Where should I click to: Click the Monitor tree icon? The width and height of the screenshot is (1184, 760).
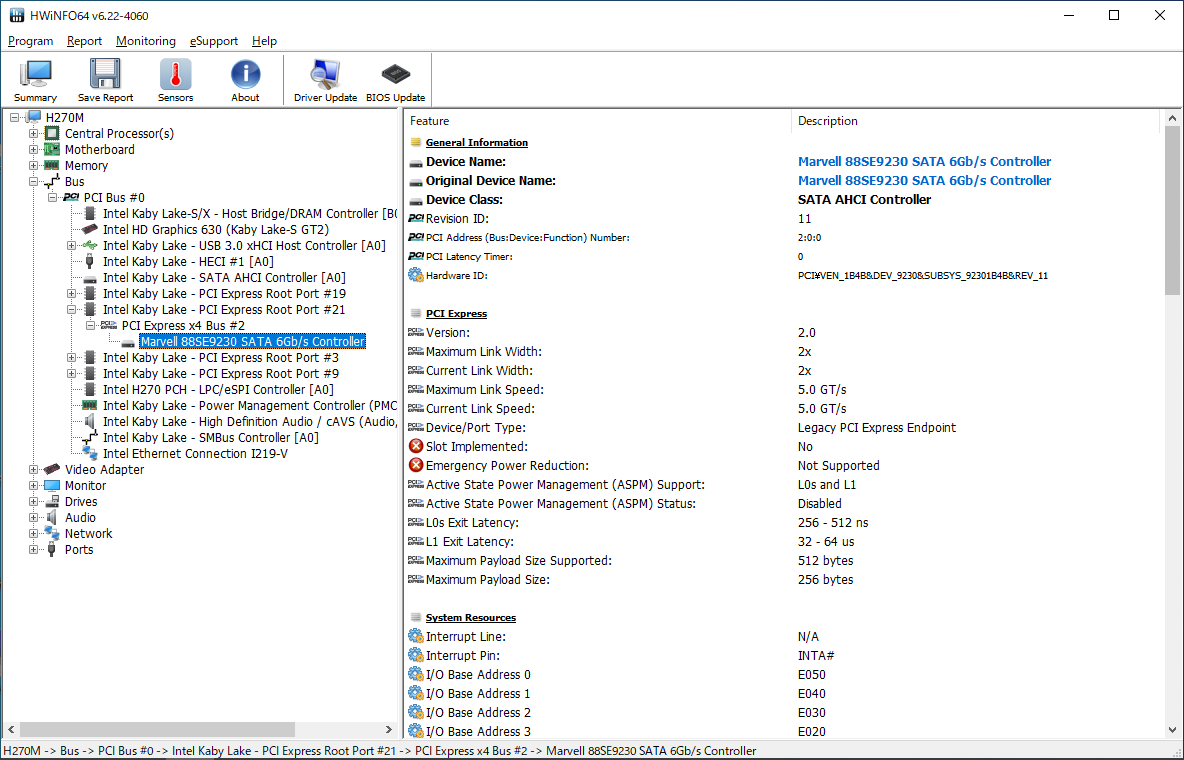coord(52,485)
